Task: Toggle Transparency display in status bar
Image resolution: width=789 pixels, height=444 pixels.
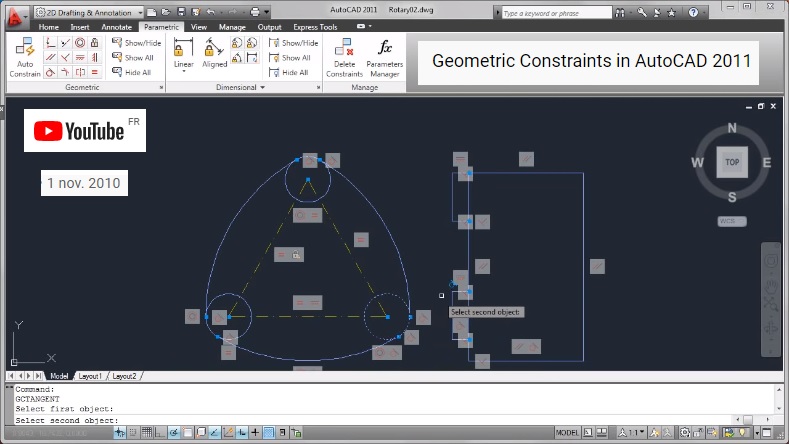Action: coord(269,432)
